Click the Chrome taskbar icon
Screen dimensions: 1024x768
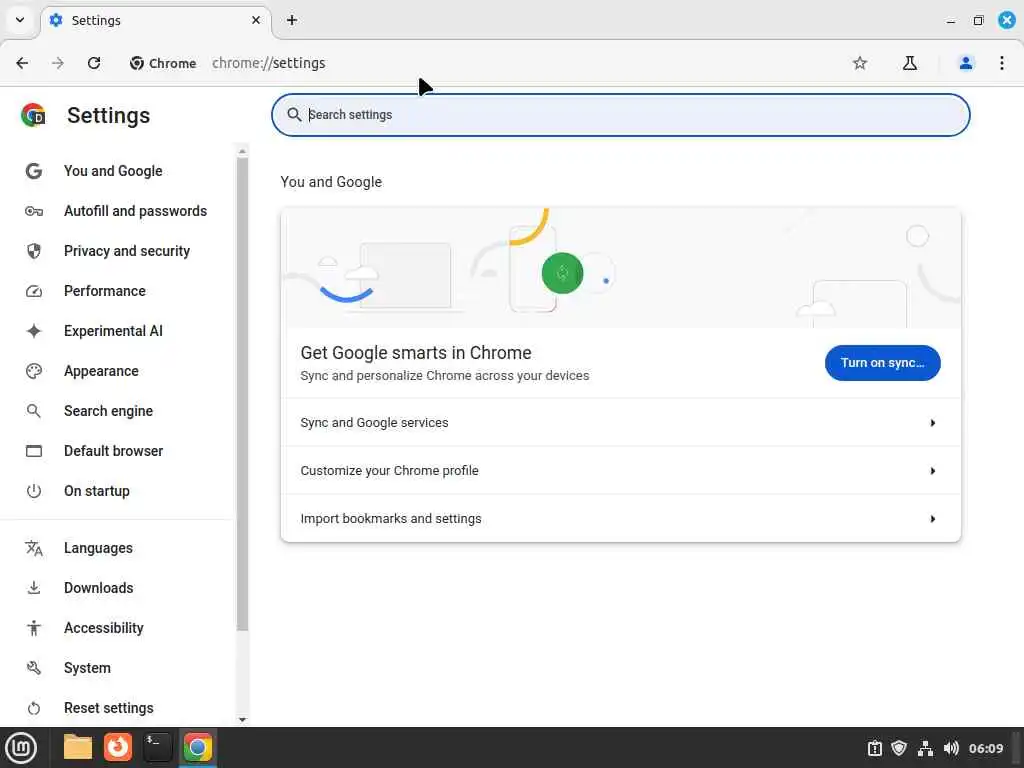(198, 748)
